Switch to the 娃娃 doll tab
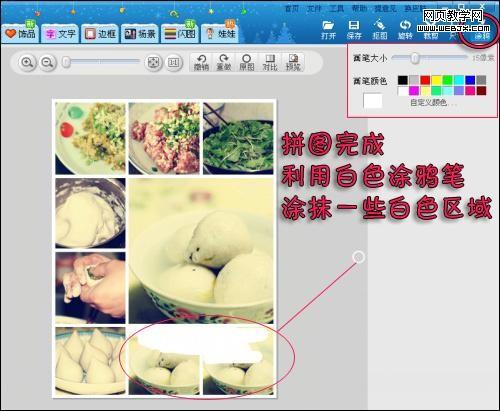Screen dimensions: 500x411 pyautogui.click(x=220, y=34)
